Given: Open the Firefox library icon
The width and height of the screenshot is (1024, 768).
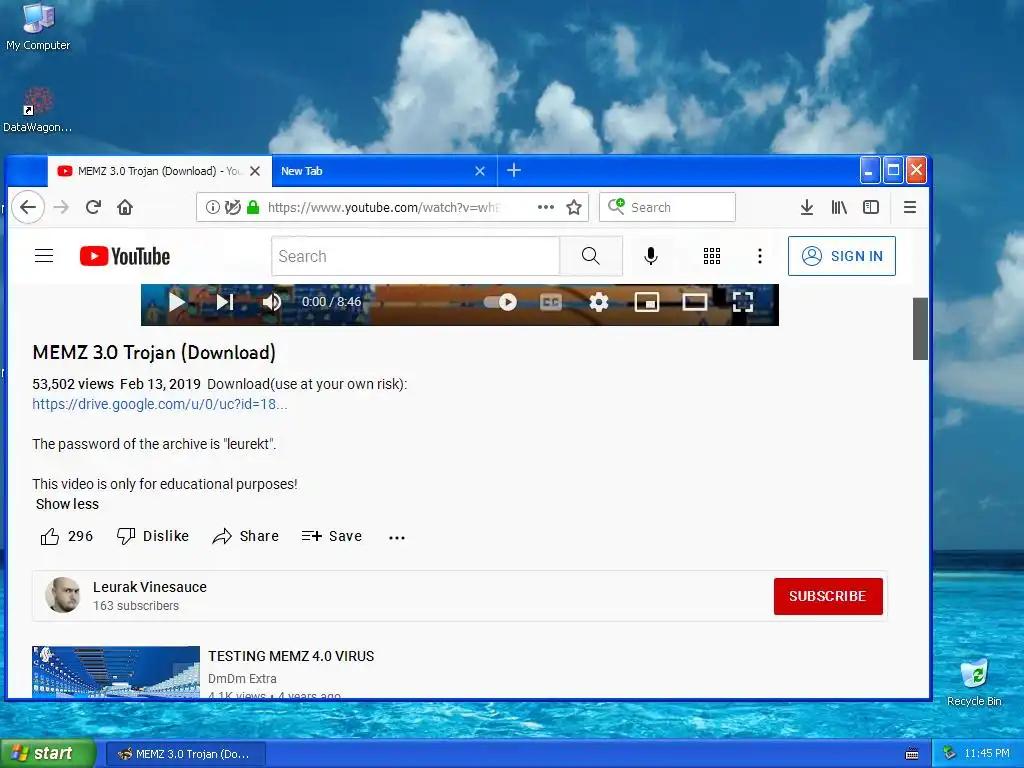Looking at the screenshot, I should pyautogui.click(x=839, y=208).
